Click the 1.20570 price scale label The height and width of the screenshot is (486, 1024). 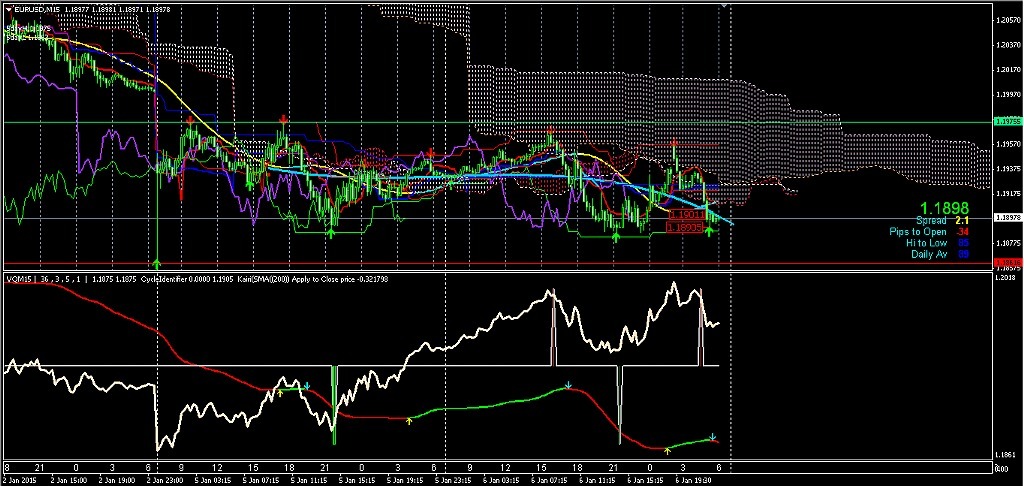pyautogui.click(x=1006, y=21)
